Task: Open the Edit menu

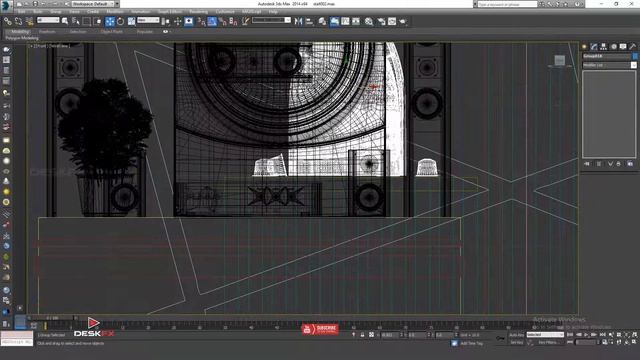Action: pos(21,12)
